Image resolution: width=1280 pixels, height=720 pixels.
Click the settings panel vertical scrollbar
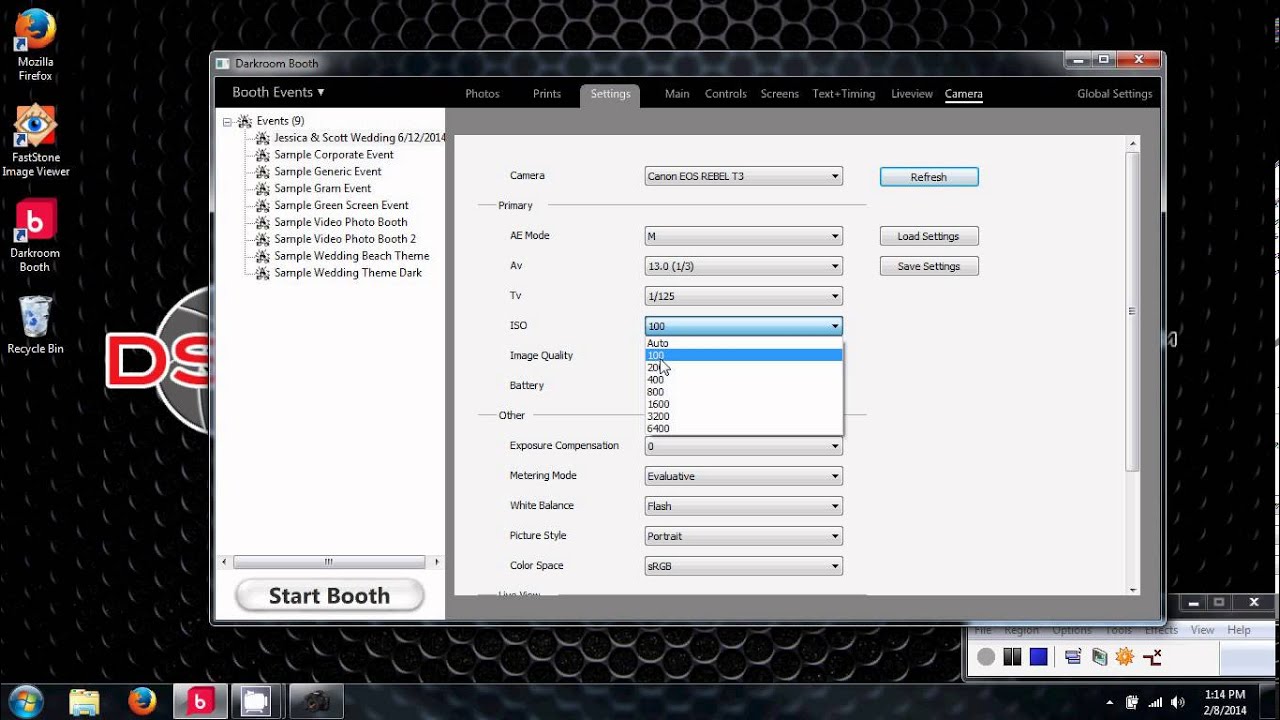pos(1132,312)
